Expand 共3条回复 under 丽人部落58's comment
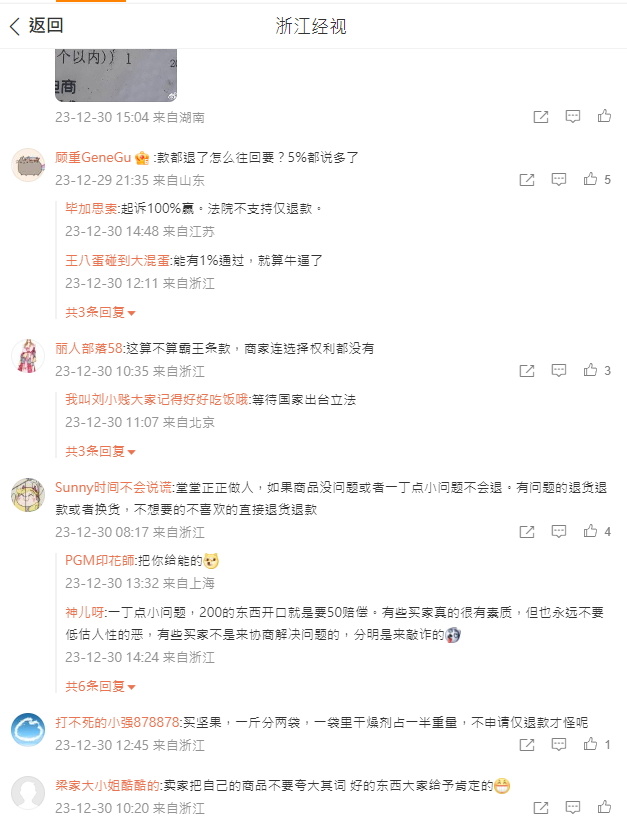 tap(101, 452)
